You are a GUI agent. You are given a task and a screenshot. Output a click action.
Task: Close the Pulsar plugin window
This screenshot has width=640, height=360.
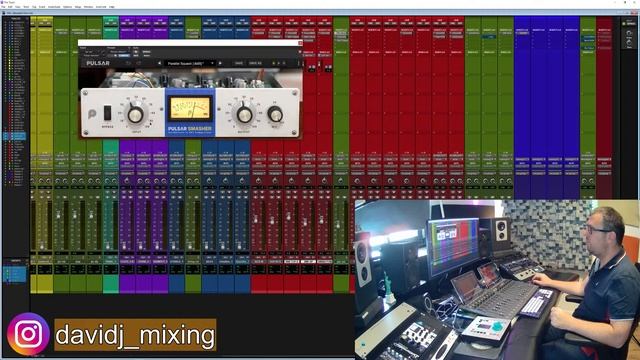click(x=300, y=42)
